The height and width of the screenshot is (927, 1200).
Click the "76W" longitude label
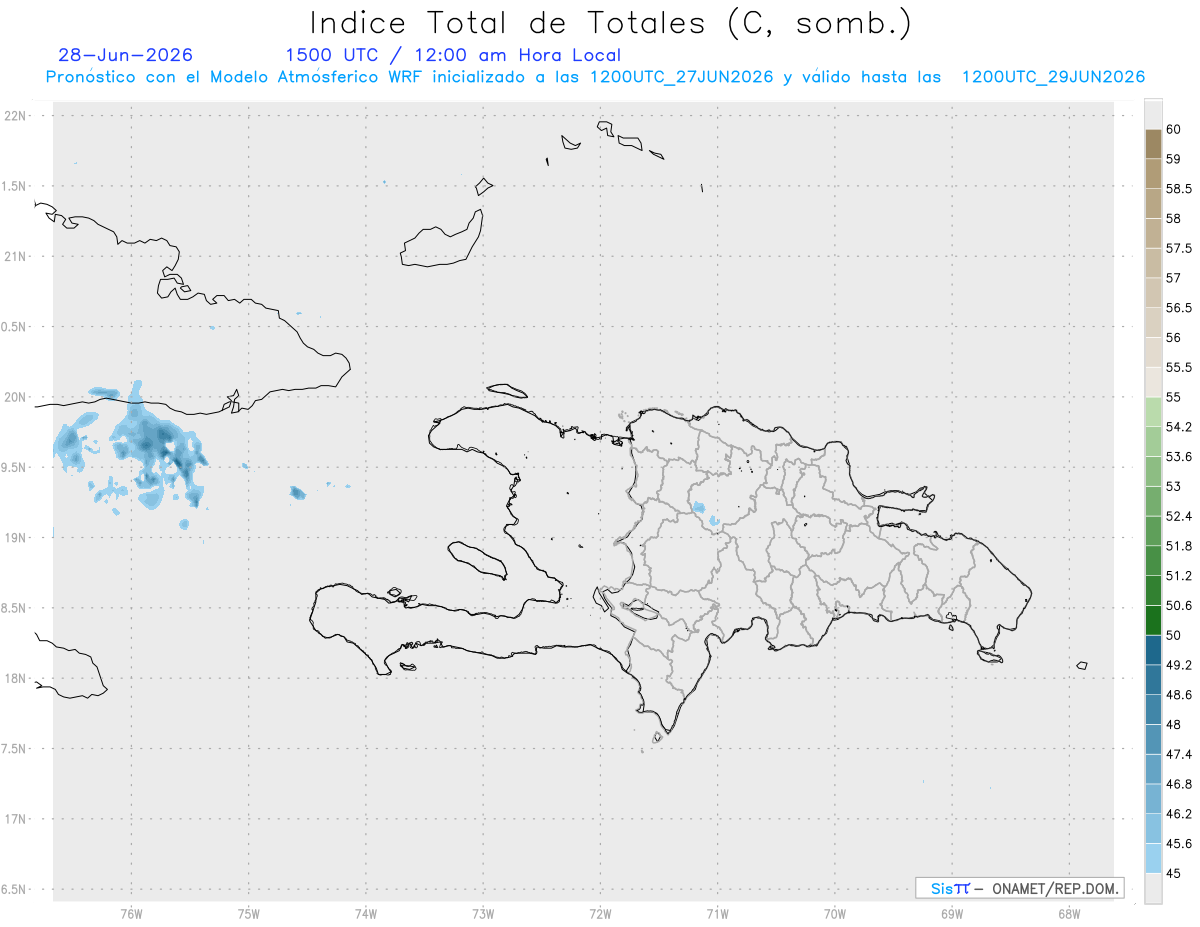click(131, 913)
